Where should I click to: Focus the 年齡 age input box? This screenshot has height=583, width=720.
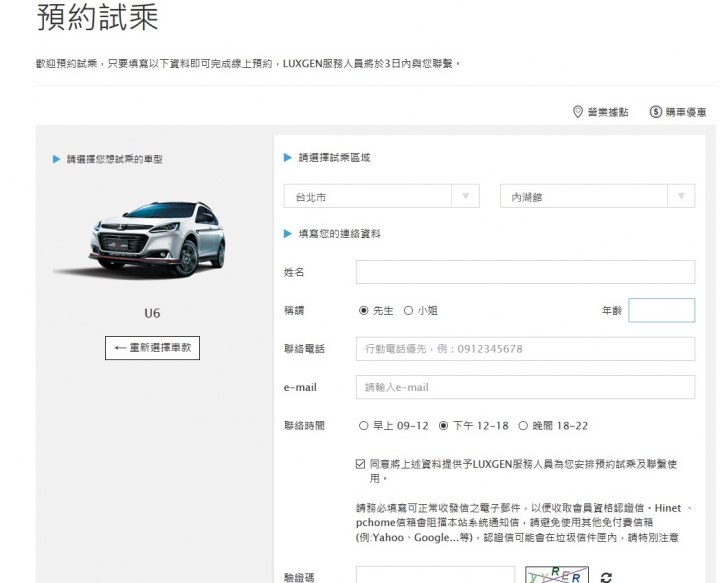click(662, 310)
